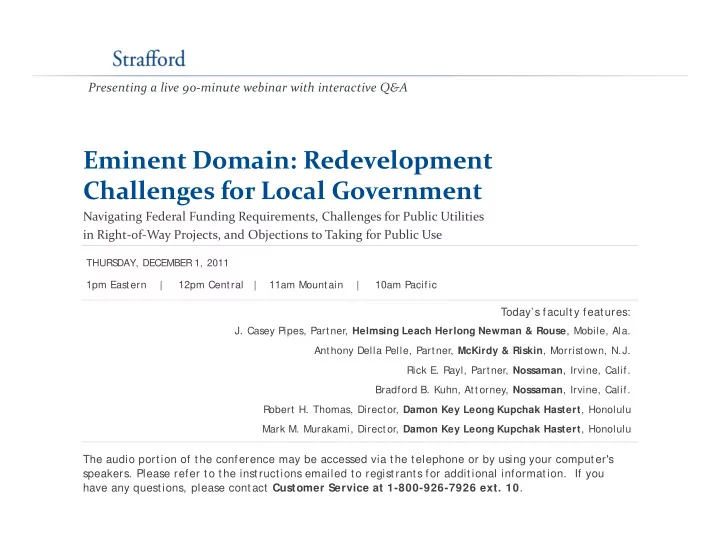Image resolution: width=720 pixels, height=557 pixels.
Task: Click the '1pm Eastern' time
Action: [117, 285]
